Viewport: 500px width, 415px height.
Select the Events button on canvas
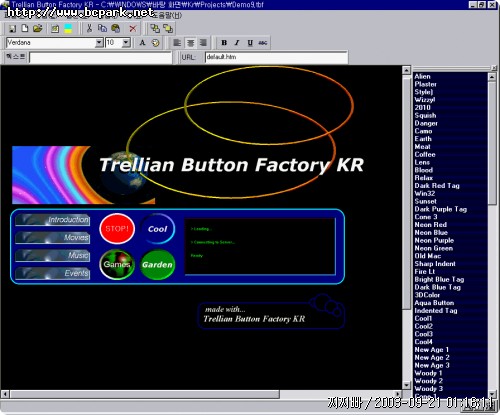[53, 273]
